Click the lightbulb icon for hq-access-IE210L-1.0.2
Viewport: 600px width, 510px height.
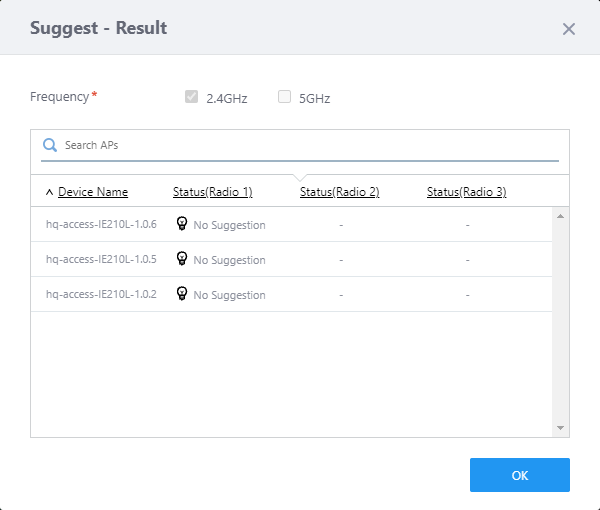tap(182, 293)
